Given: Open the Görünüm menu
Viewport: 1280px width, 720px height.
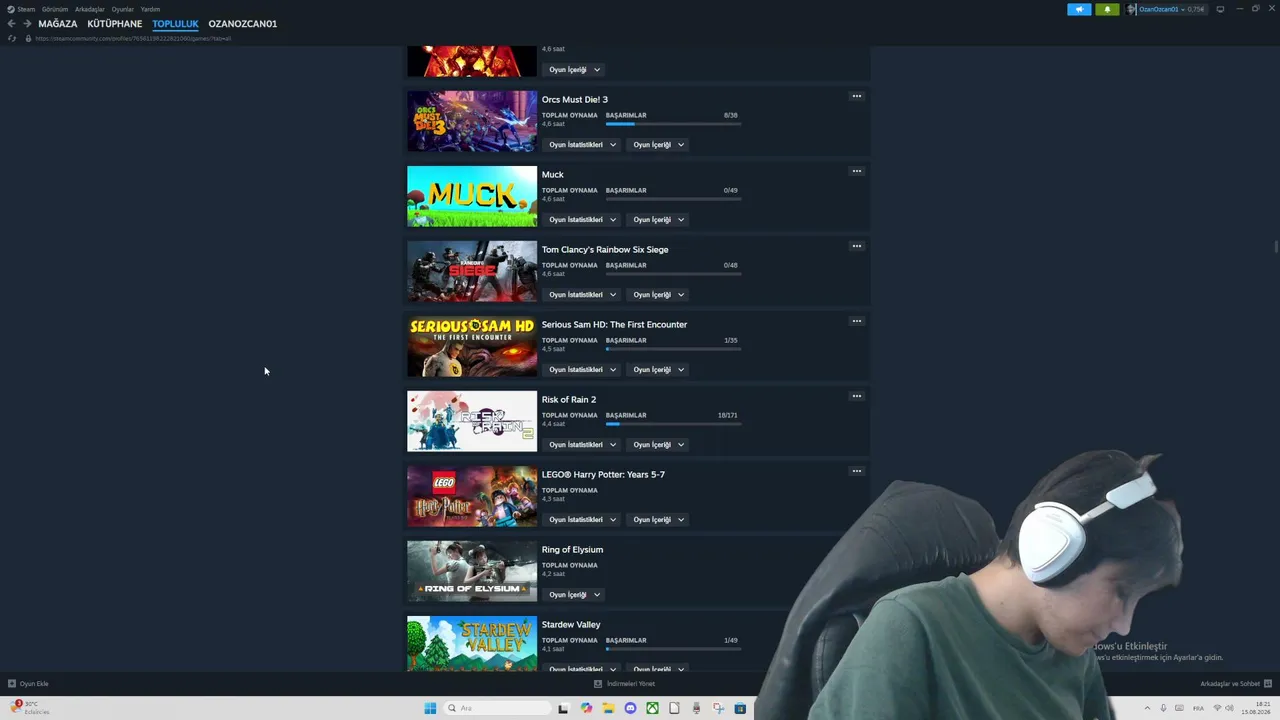Looking at the screenshot, I should (55, 9).
